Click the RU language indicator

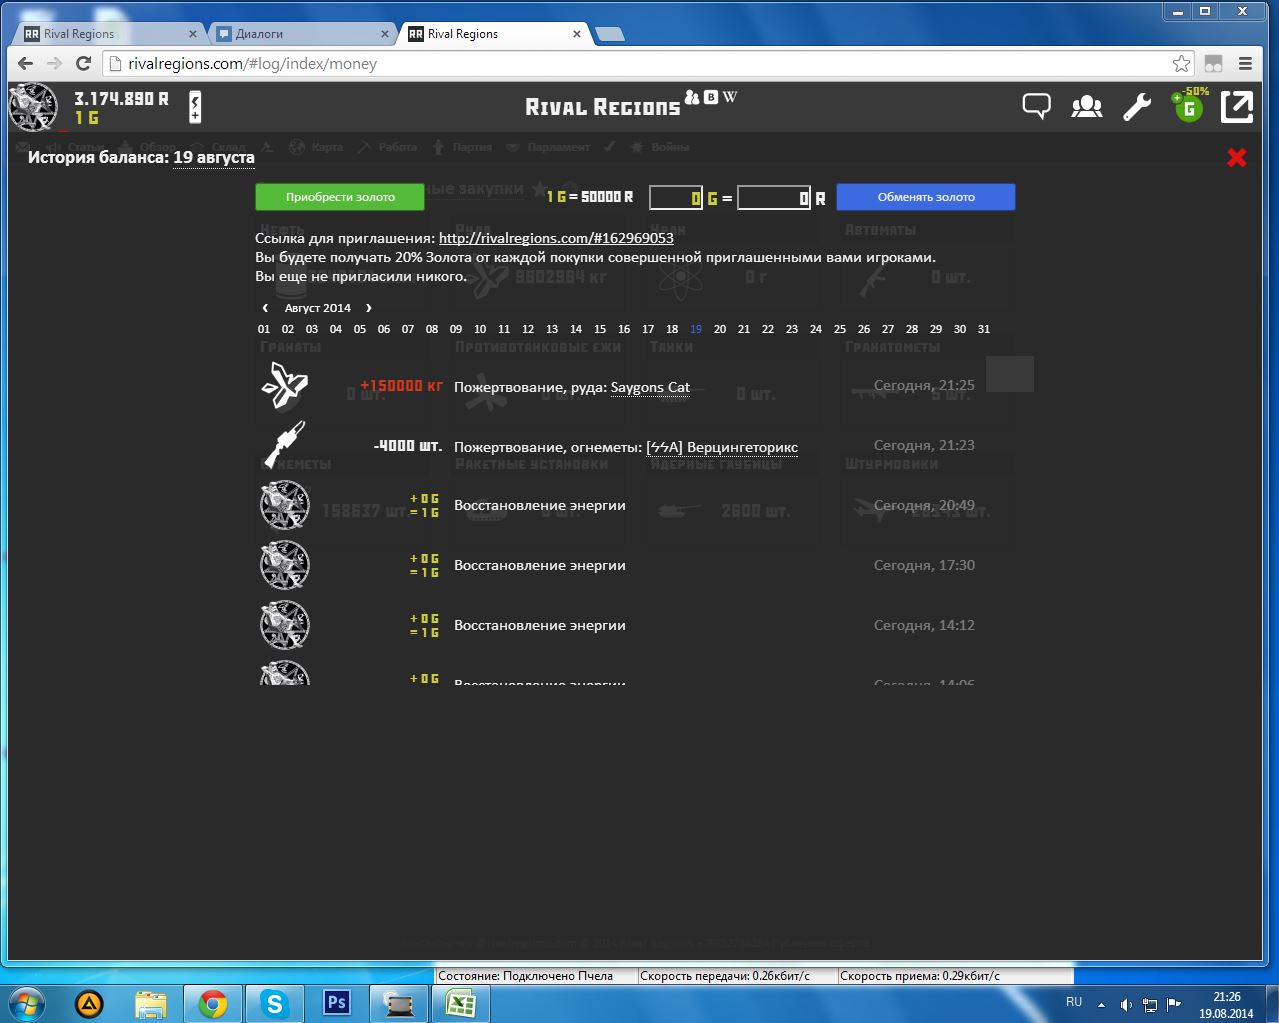pos(1074,1002)
